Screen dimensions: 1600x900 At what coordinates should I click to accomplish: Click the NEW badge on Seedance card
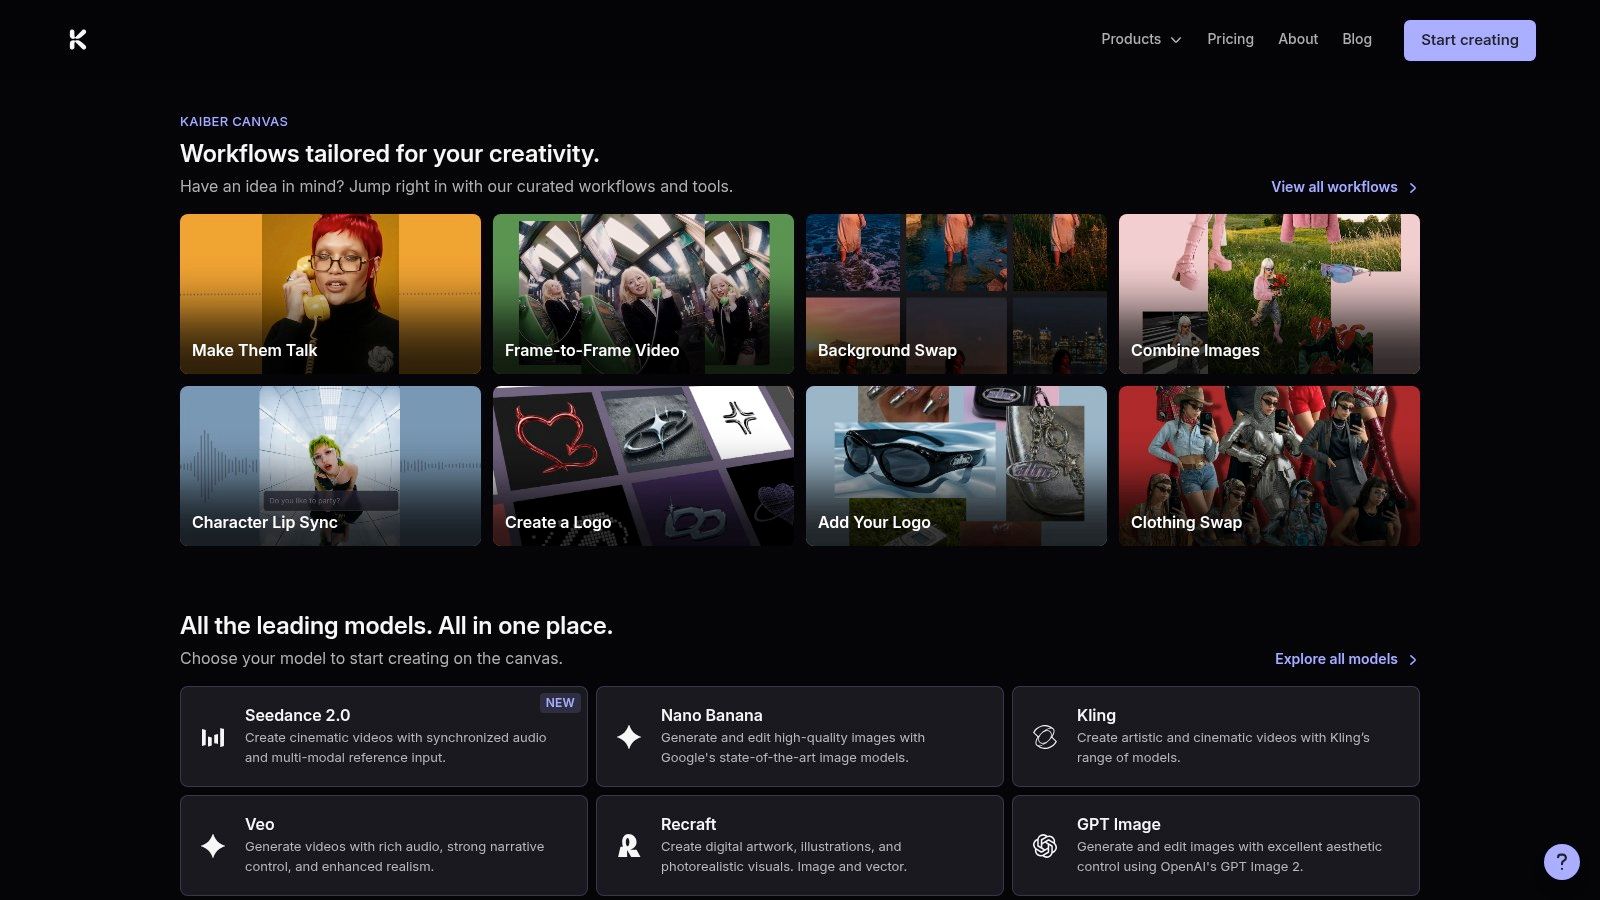click(560, 703)
